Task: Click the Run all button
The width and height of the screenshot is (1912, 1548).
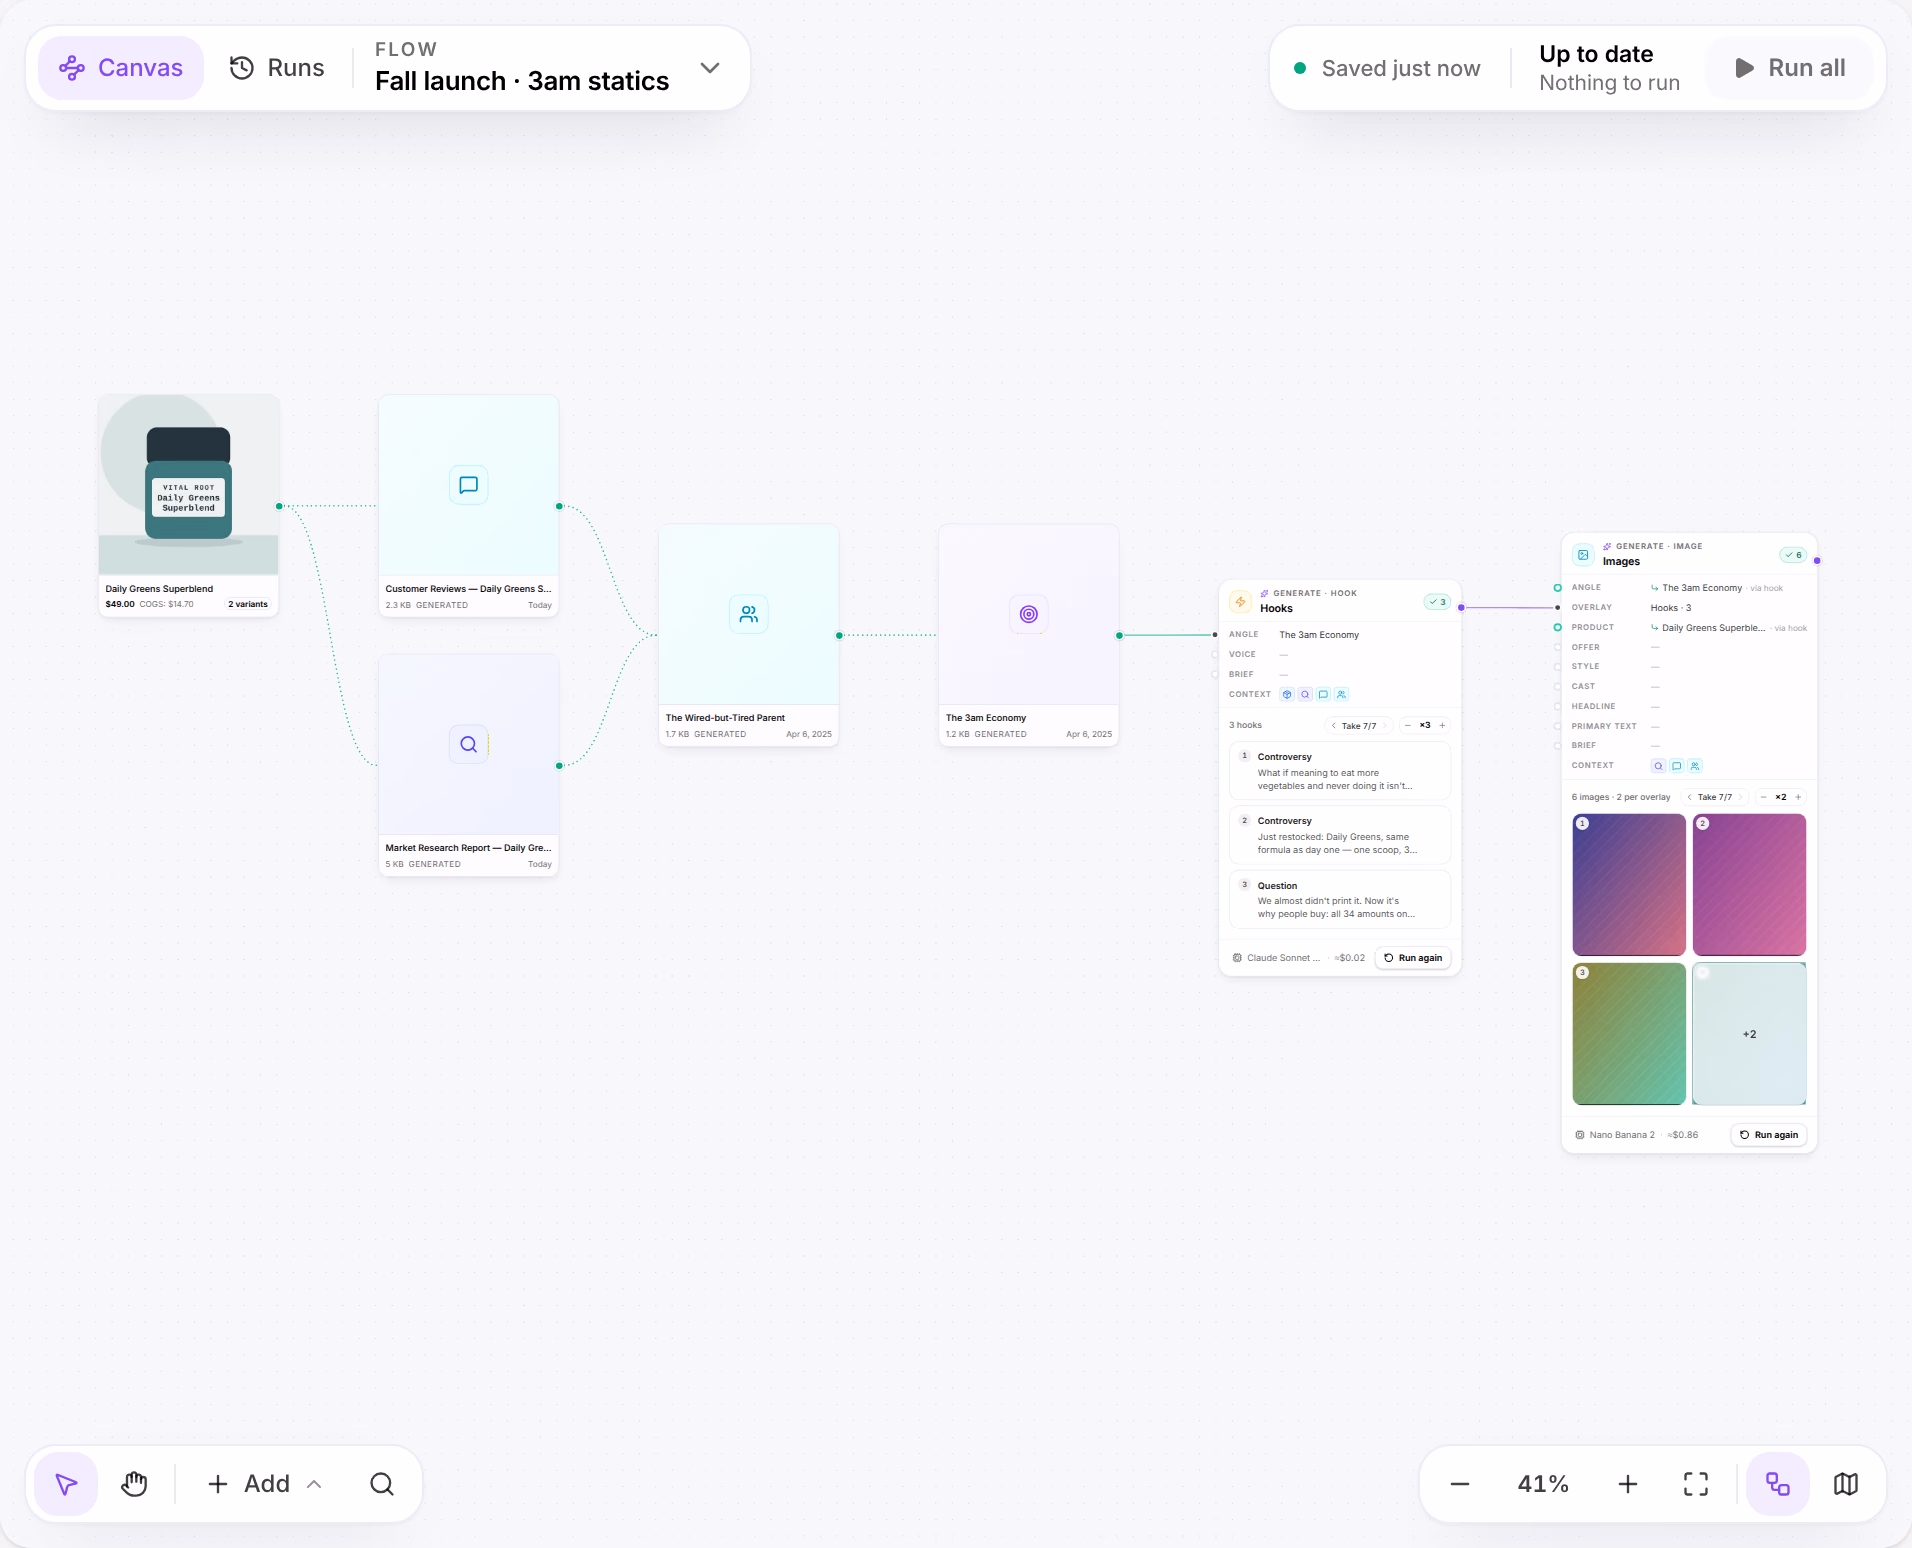Action: [x=1790, y=68]
